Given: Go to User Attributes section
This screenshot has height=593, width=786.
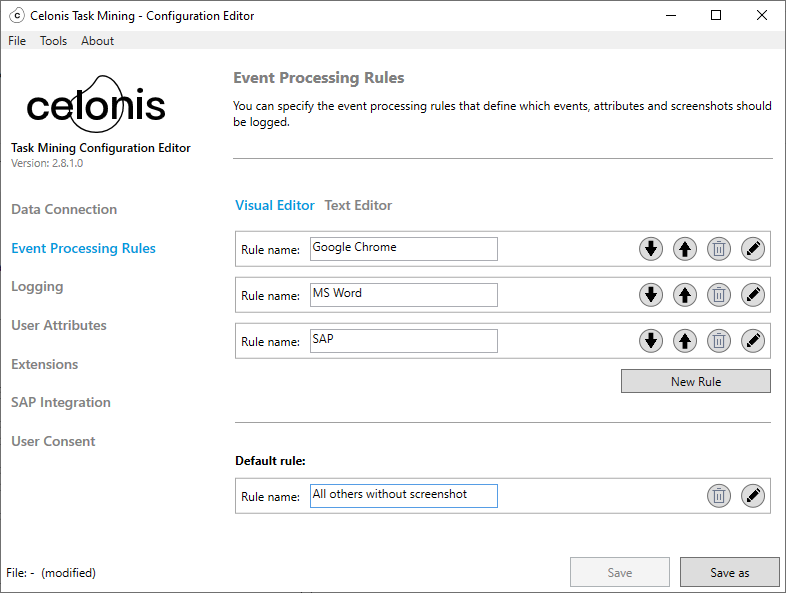Looking at the screenshot, I should click(x=59, y=325).
